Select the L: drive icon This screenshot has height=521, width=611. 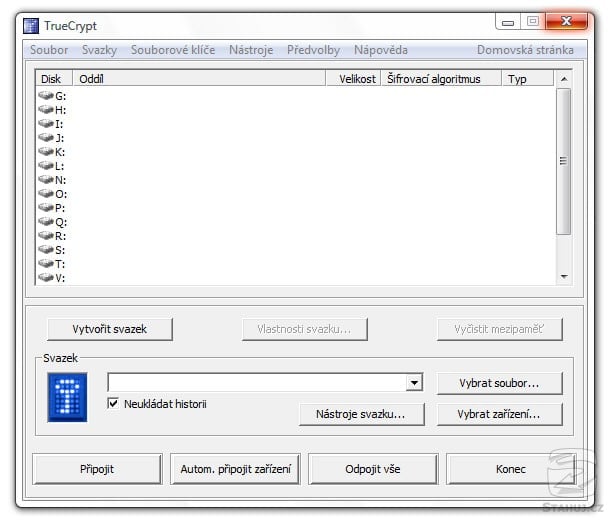tap(46, 166)
